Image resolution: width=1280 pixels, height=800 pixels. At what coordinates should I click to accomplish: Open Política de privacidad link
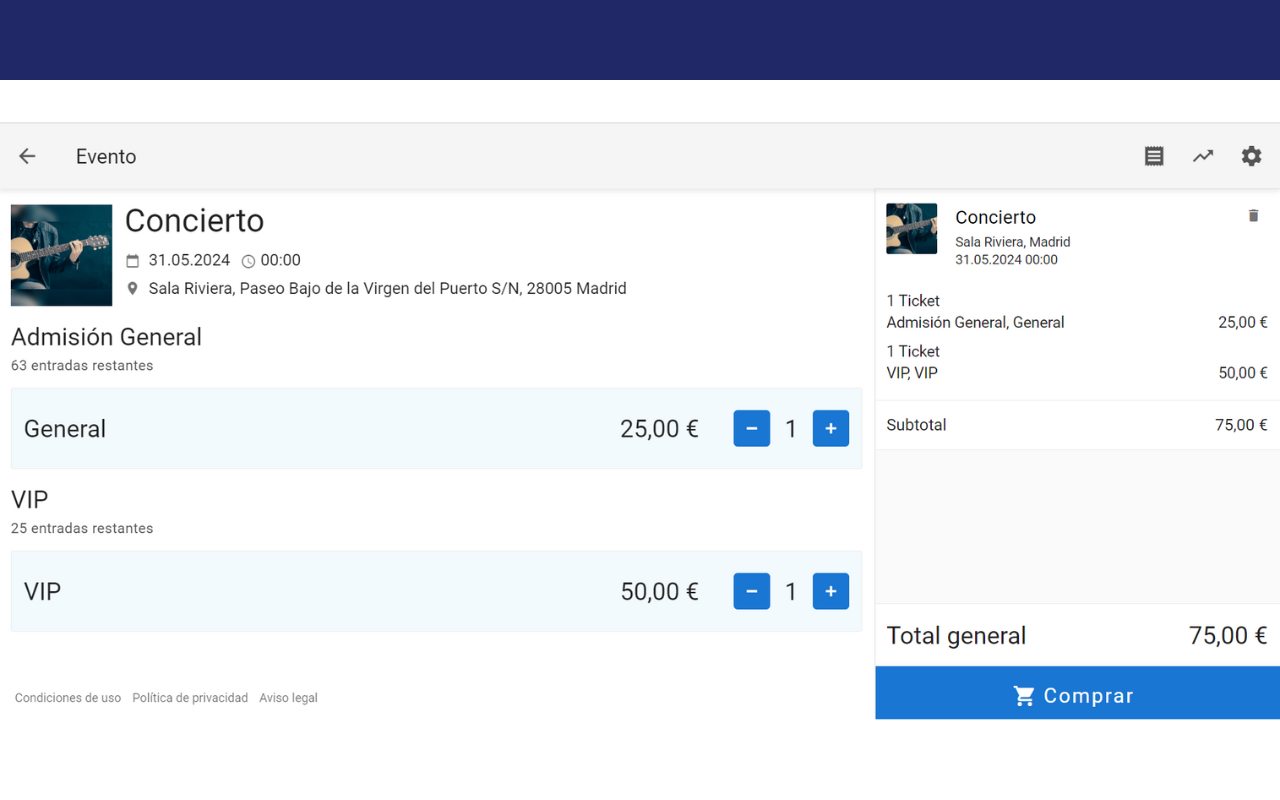pyautogui.click(x=190, y=698)
